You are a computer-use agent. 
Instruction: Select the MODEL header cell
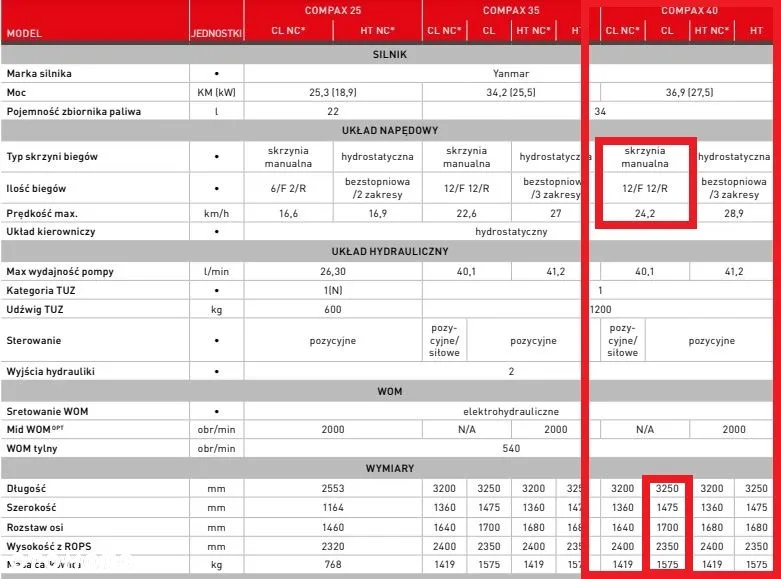[24, 33]
